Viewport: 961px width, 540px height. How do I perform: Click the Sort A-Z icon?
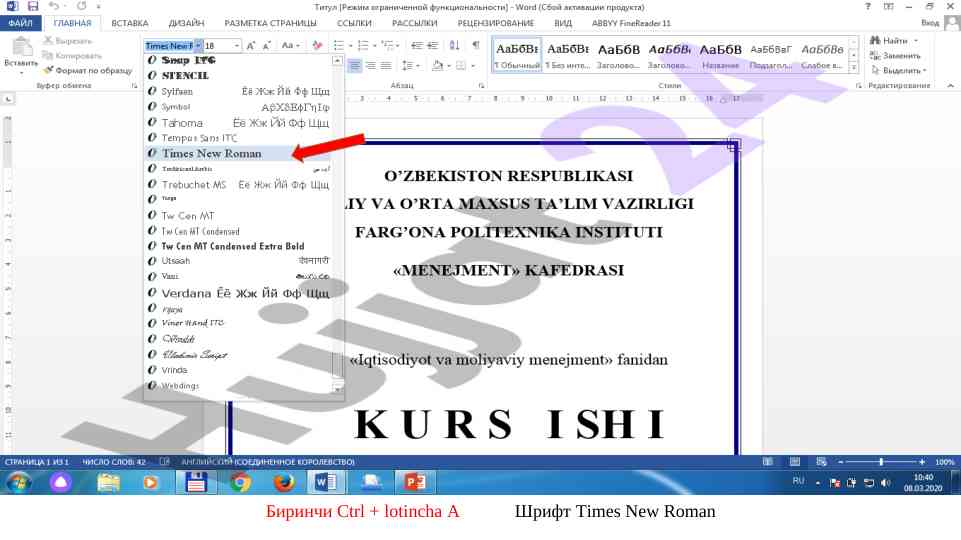(454, 46)
